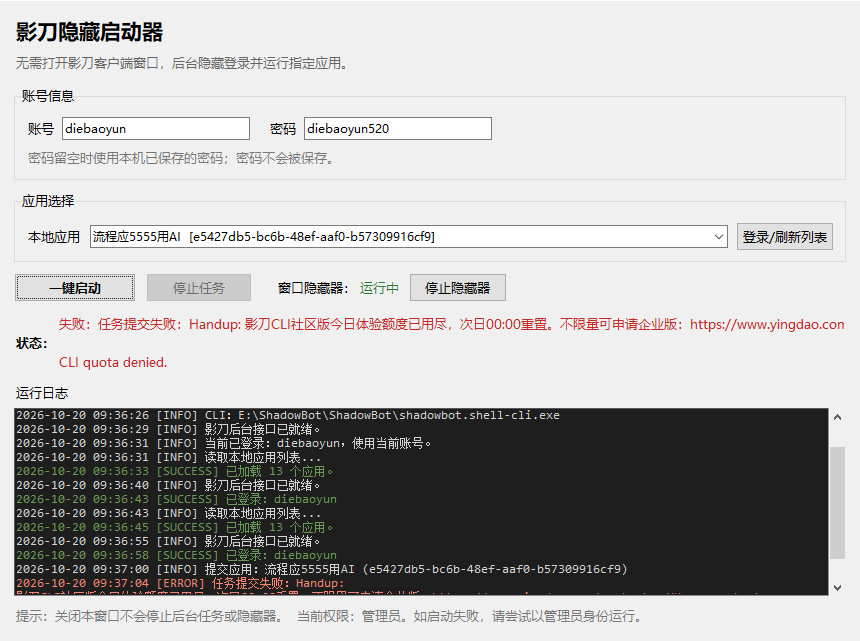Viewport: 860px width, 641px height.
Task: Click the log scrollbar up arrow
Action: tap(837, 417)
